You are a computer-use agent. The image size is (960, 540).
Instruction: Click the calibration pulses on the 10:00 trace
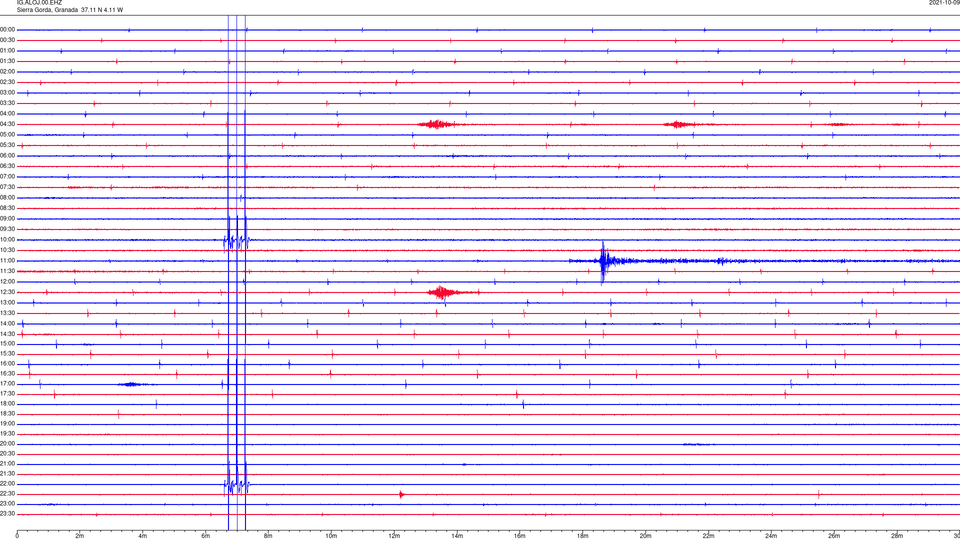(x=236, y=241)
